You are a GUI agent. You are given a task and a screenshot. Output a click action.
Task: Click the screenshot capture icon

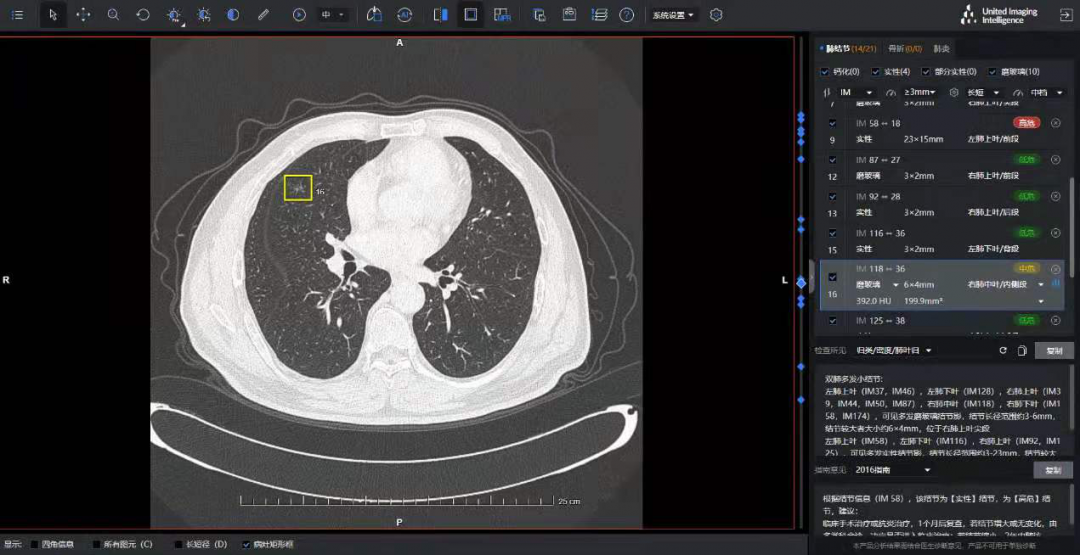click(569, 14)
